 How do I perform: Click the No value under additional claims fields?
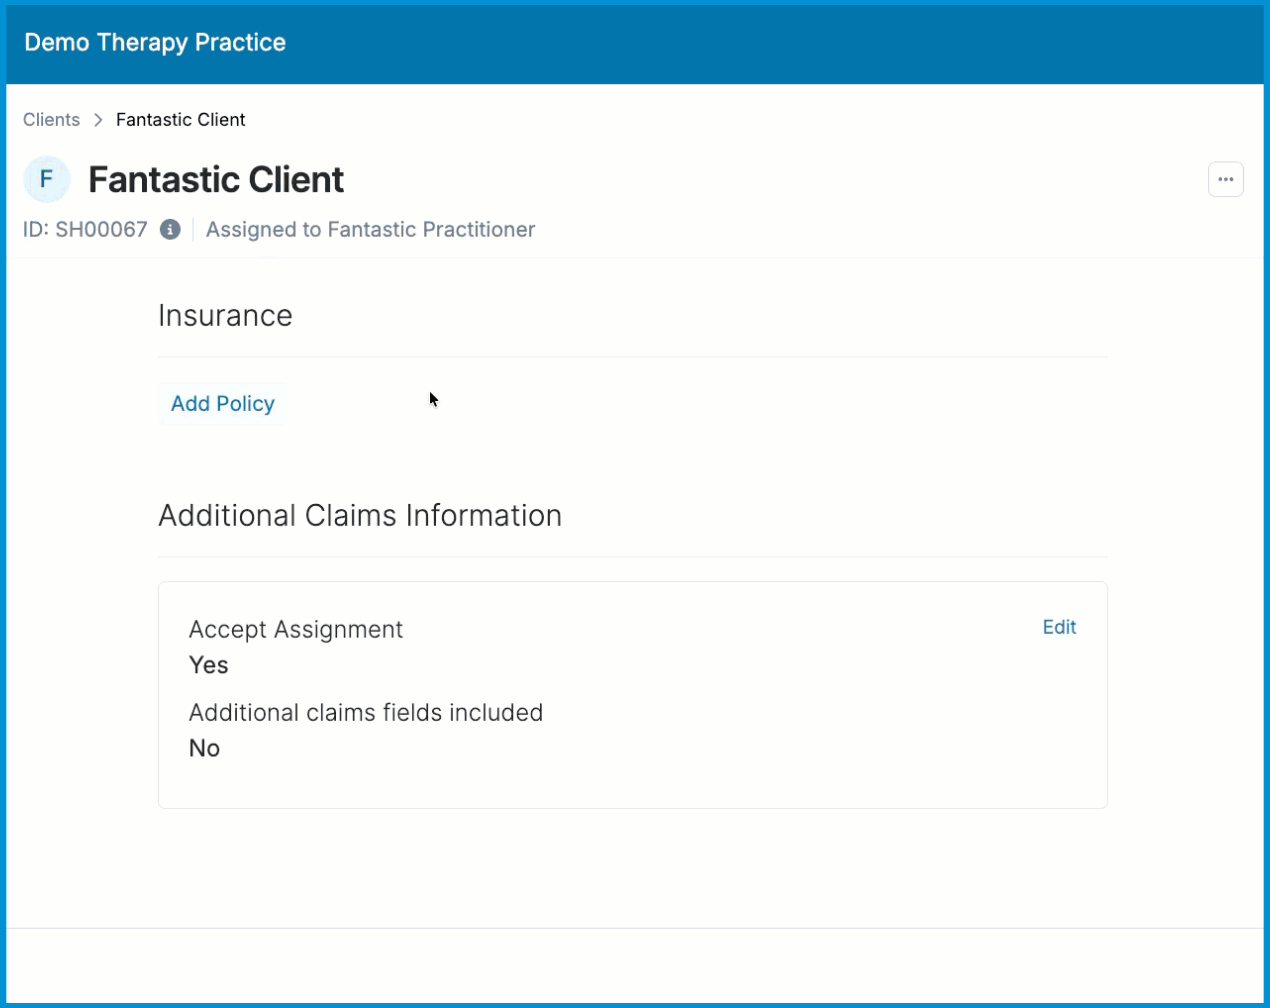(204, 748)
